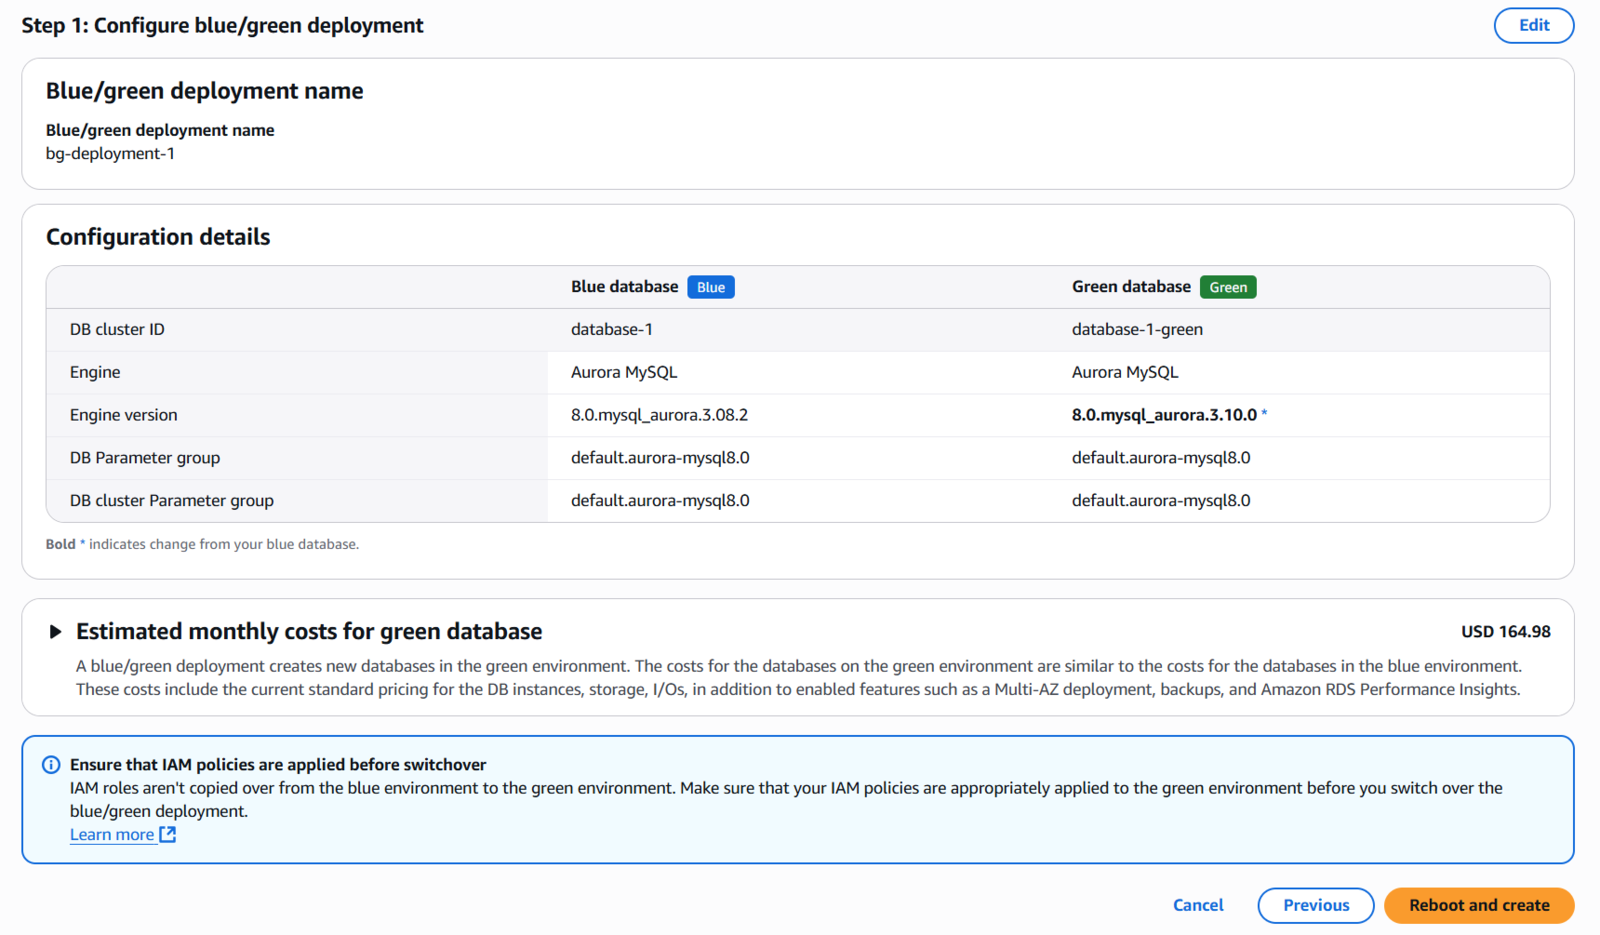
Task: Expand Estimated monthly costs for green database
Action: click(56, 632)
